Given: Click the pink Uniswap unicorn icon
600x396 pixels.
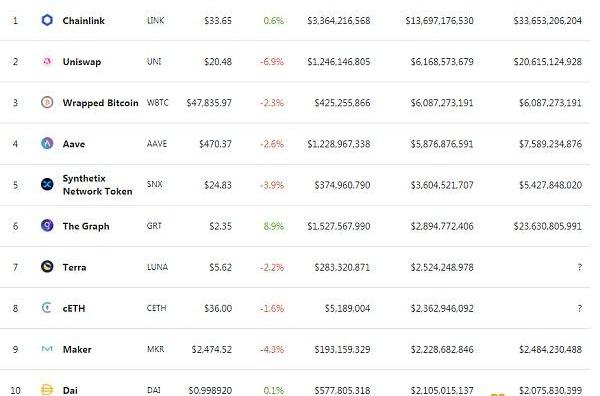Looking at the screenshot, I should coord(47,61).
